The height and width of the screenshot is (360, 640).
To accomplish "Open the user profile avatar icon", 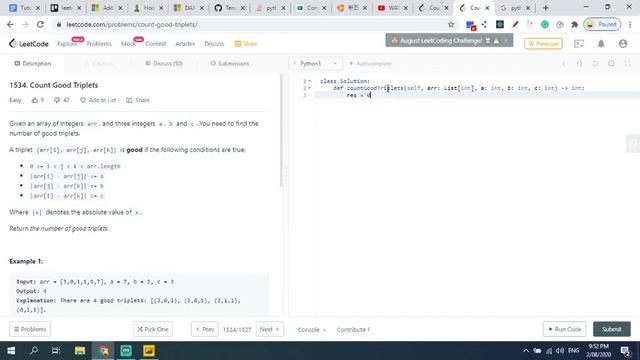I will tap(623, 44).
